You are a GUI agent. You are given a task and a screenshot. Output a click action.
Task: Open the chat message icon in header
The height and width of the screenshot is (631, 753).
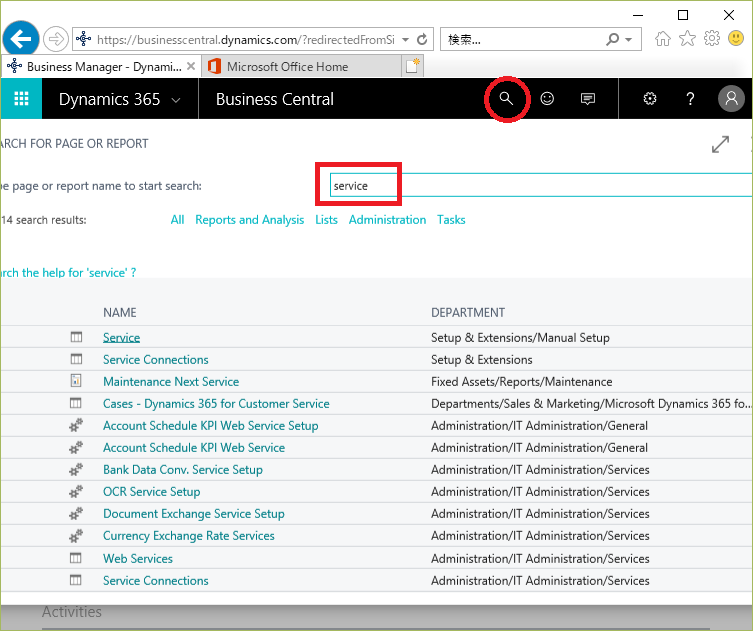point(588,99)
